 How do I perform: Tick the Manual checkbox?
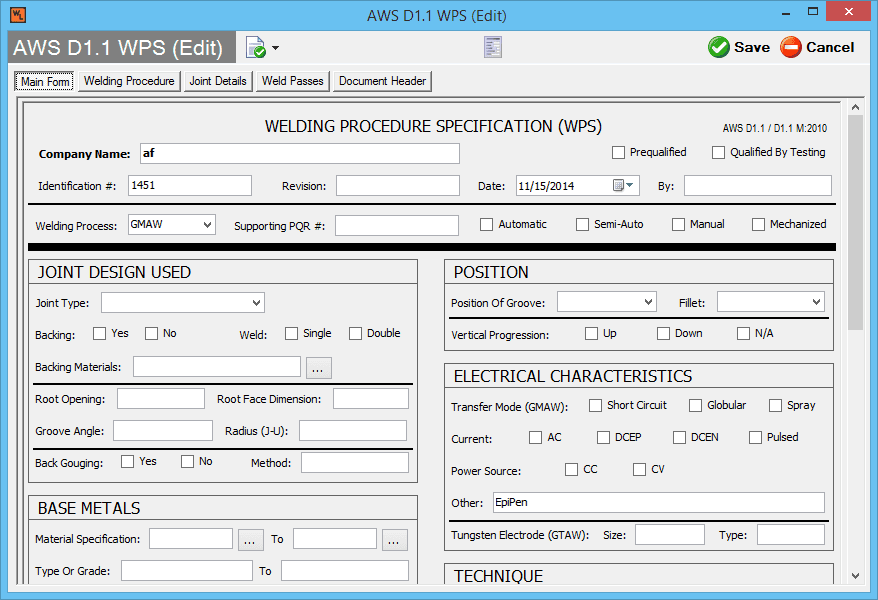pyautogui.click(x=678, y=224)
